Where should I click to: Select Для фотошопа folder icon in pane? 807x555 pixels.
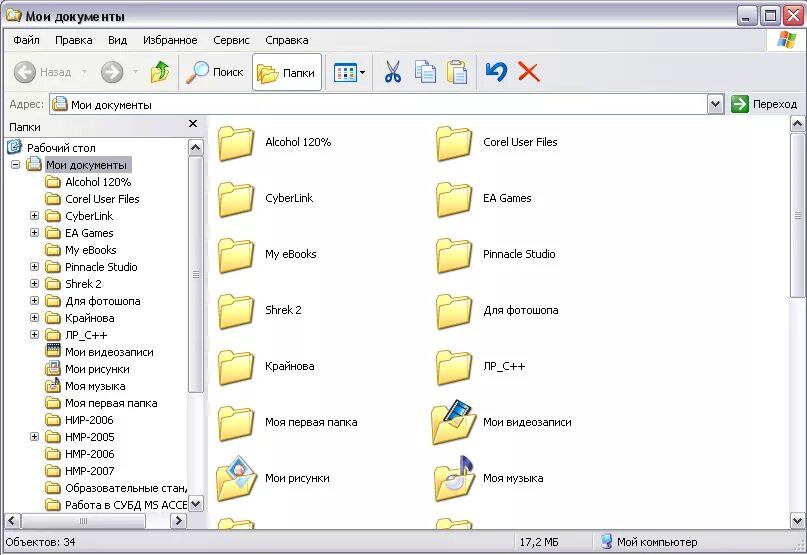(453, 311)
